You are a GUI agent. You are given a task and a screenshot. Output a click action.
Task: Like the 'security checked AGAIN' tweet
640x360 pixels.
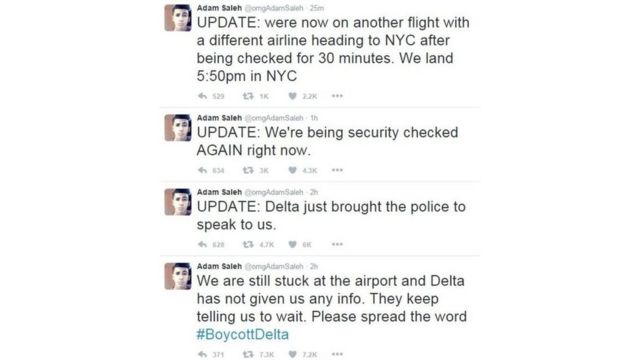292,170
